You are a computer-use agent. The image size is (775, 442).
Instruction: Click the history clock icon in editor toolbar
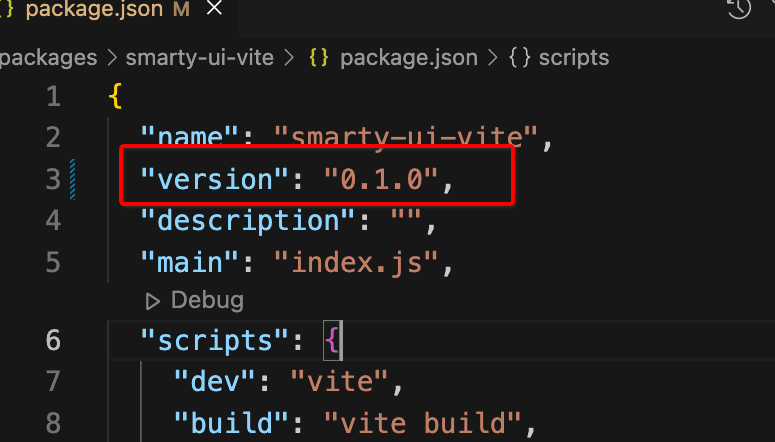point(739,9)
